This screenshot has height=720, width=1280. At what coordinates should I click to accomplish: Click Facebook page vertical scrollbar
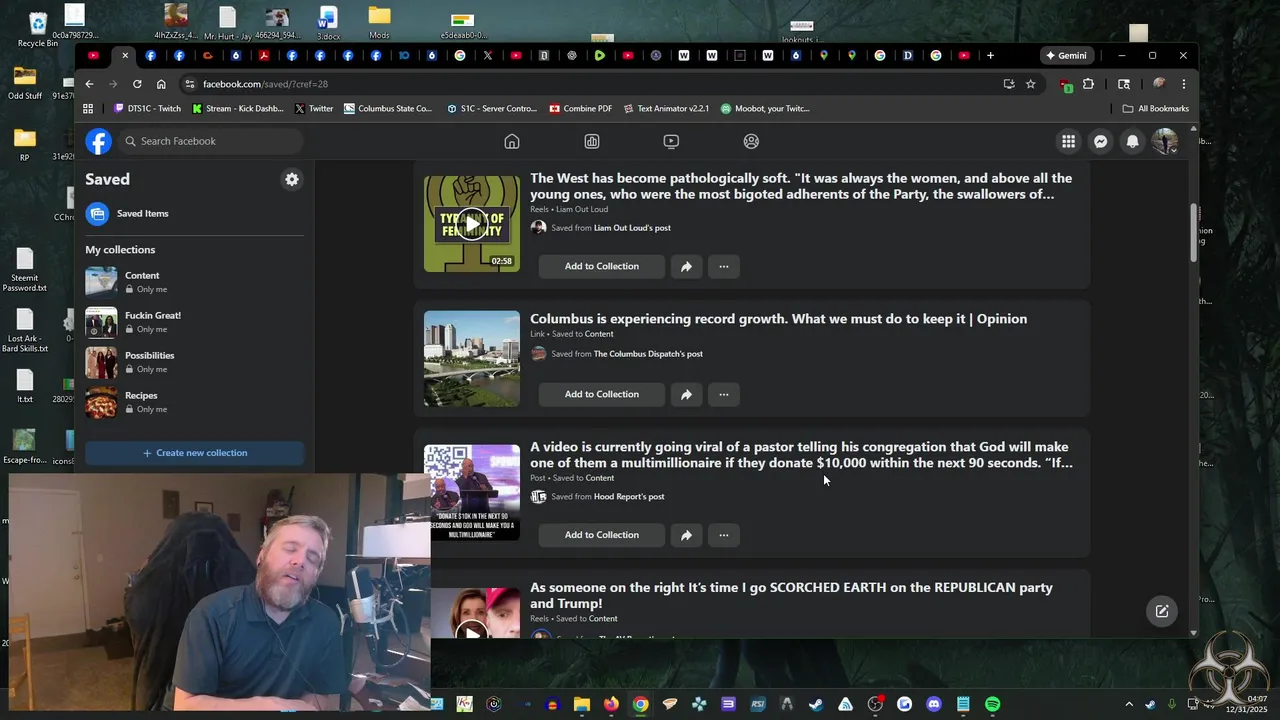click(x=1192, y=233)
